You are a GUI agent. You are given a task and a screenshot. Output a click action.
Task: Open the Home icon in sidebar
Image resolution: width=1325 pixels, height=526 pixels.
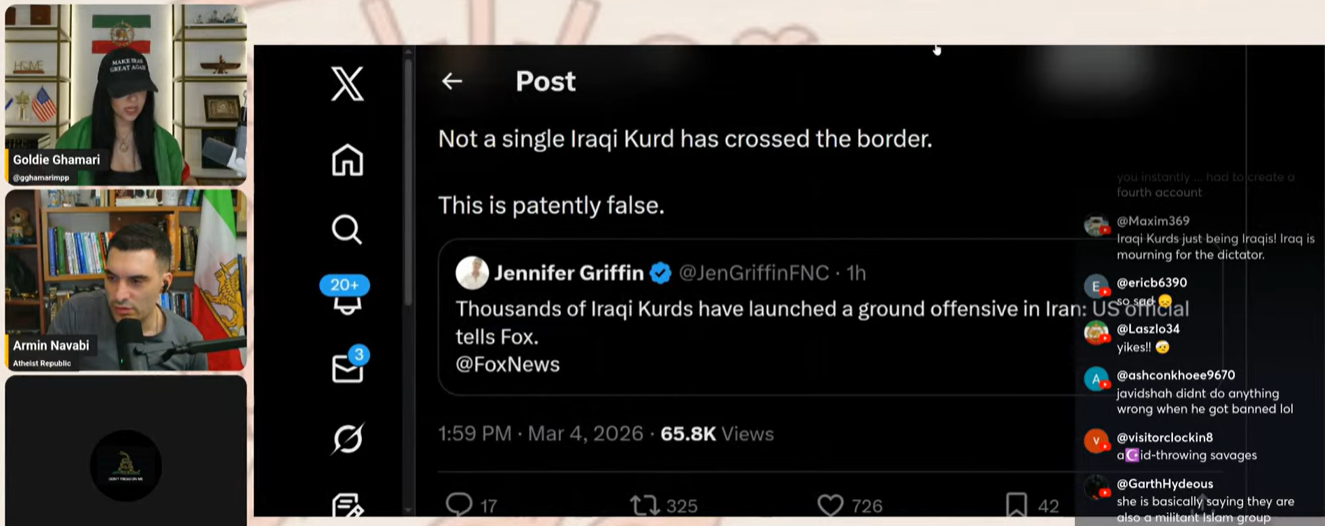(x=347, y=160)
